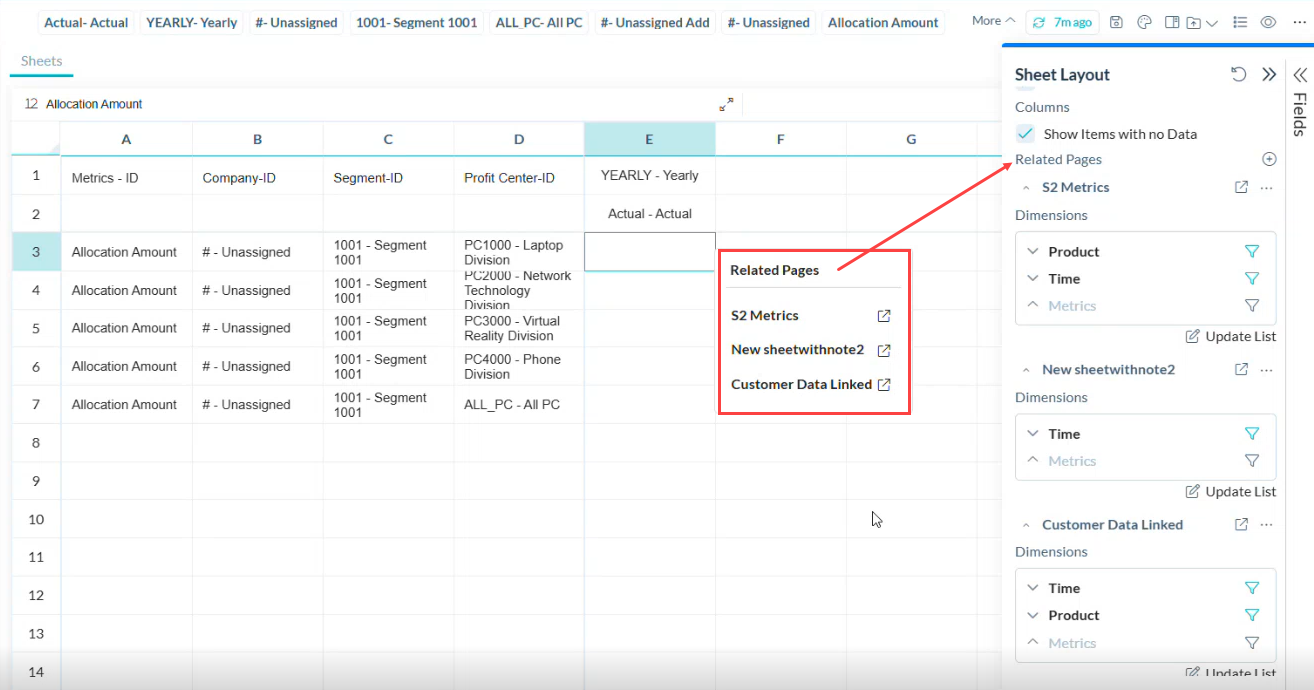Image resolution: width=1314 pixels, height=690 pixels.
Task: Click filter icon for Product under S2 Metrics
Action: pyautogui.click(x=1251, y=252)
